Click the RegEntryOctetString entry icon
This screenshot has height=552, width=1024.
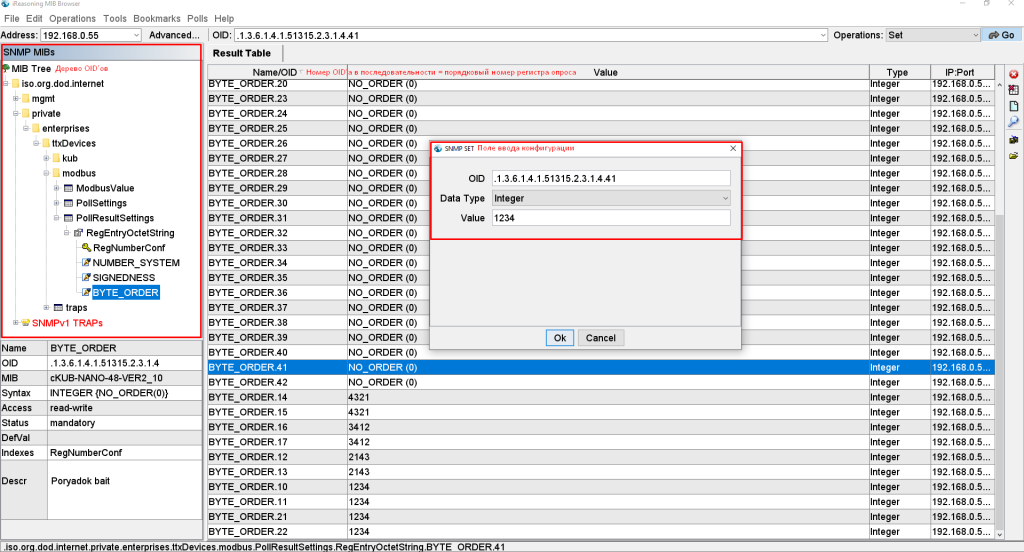pos(78,233)
